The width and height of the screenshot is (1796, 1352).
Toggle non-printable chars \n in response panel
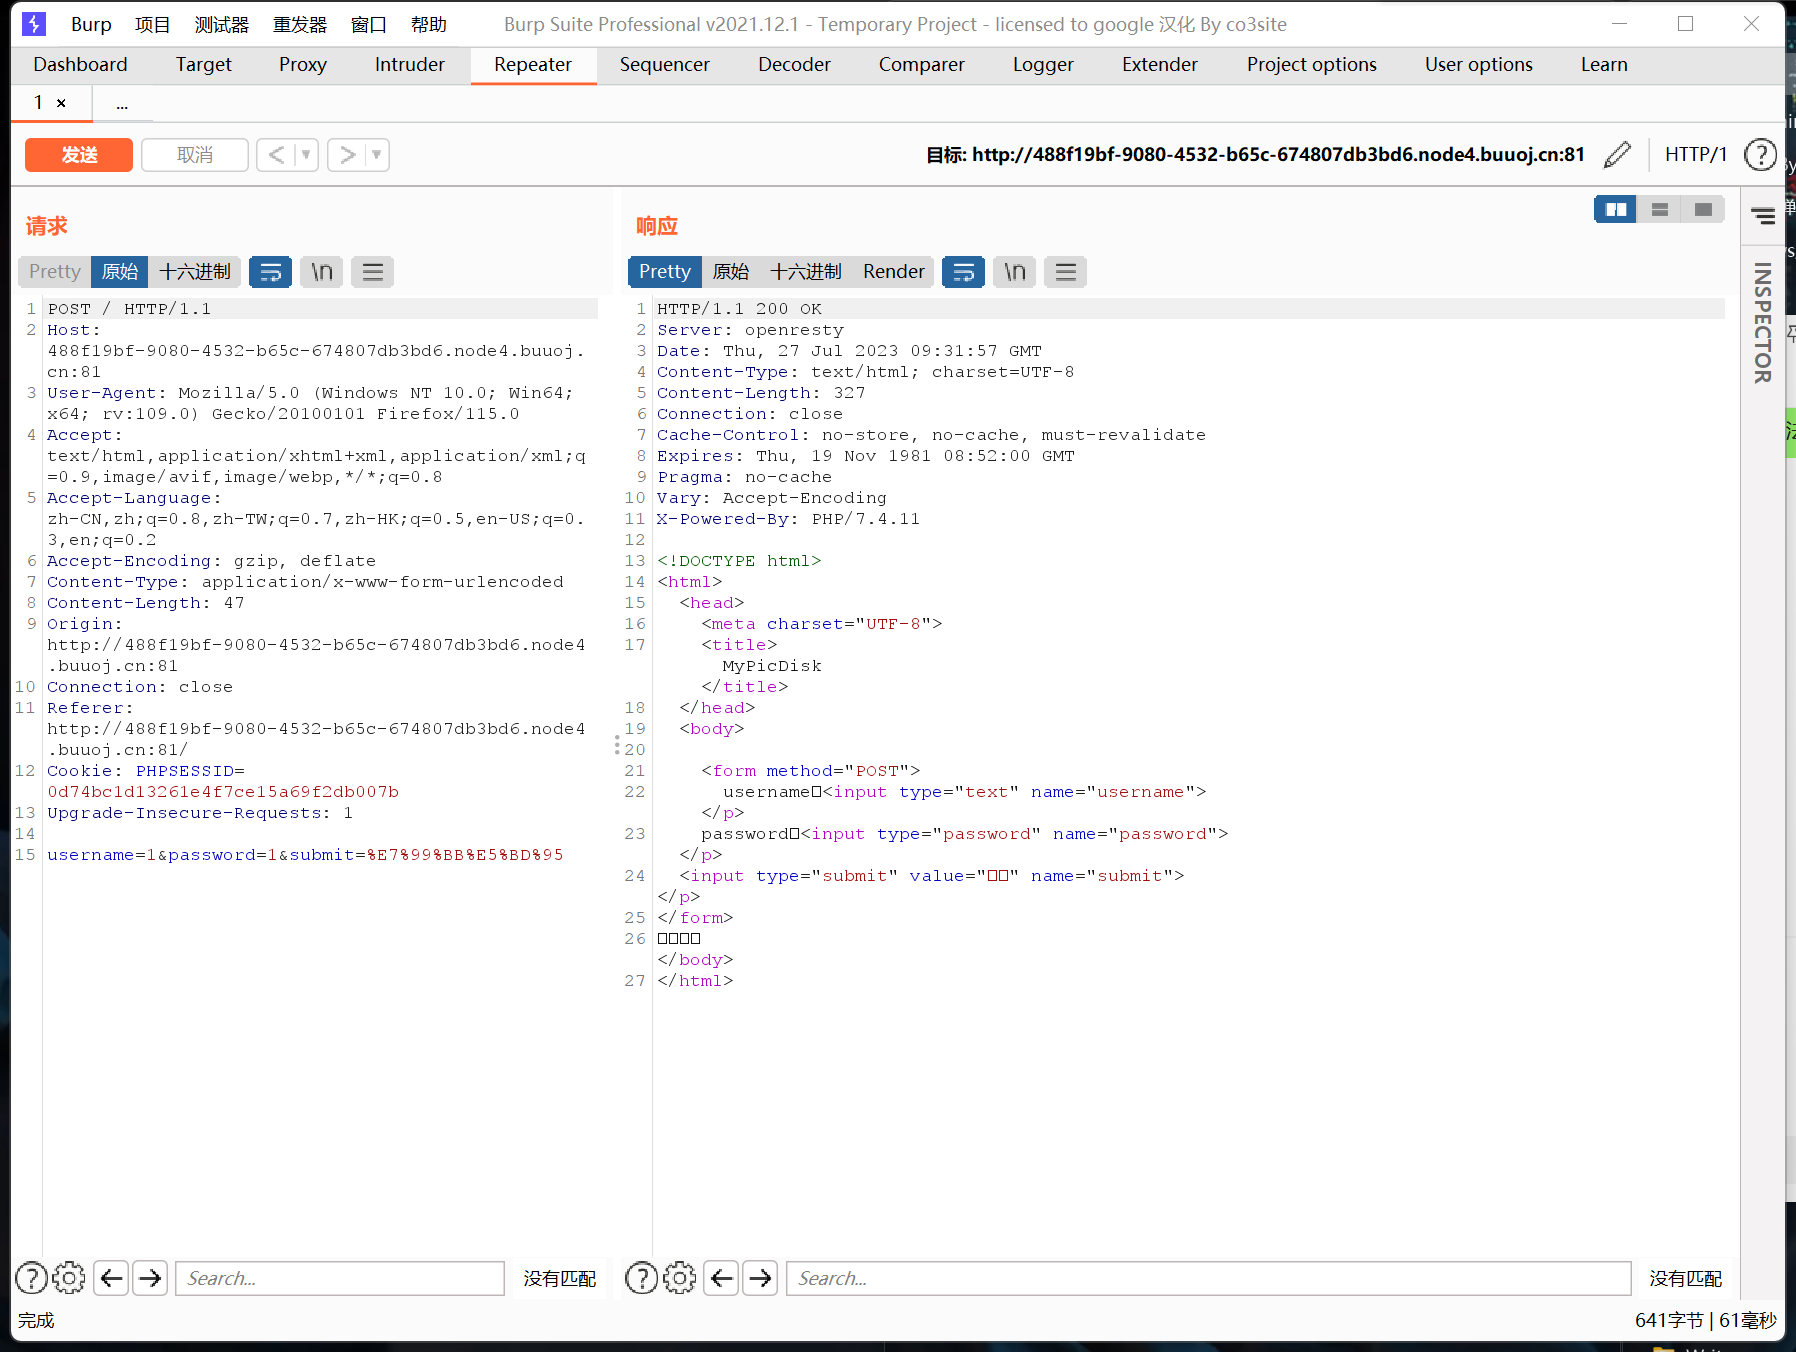pyautogui.click(x=1015, y=272)
